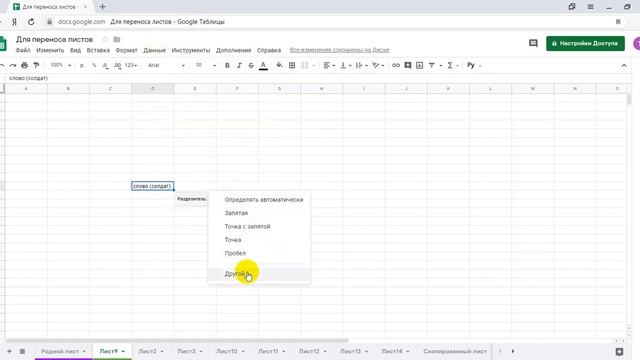Screen dimensions: 640x360
Task: Switch to the Родной лист tab
Action: coord(63,351)
